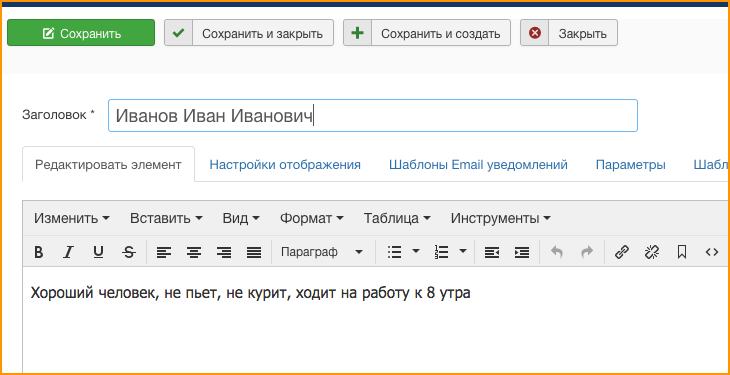The width and height of the screenshot is (730, 375).
Task: Apply strikethrough formatting
Action: pyautogui.click(x=128, y=252)
